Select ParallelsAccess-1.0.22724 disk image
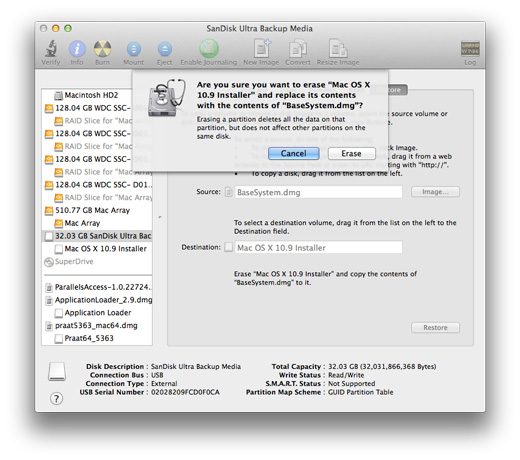Viewport: 520px width, 460px height. click(97, 287)
